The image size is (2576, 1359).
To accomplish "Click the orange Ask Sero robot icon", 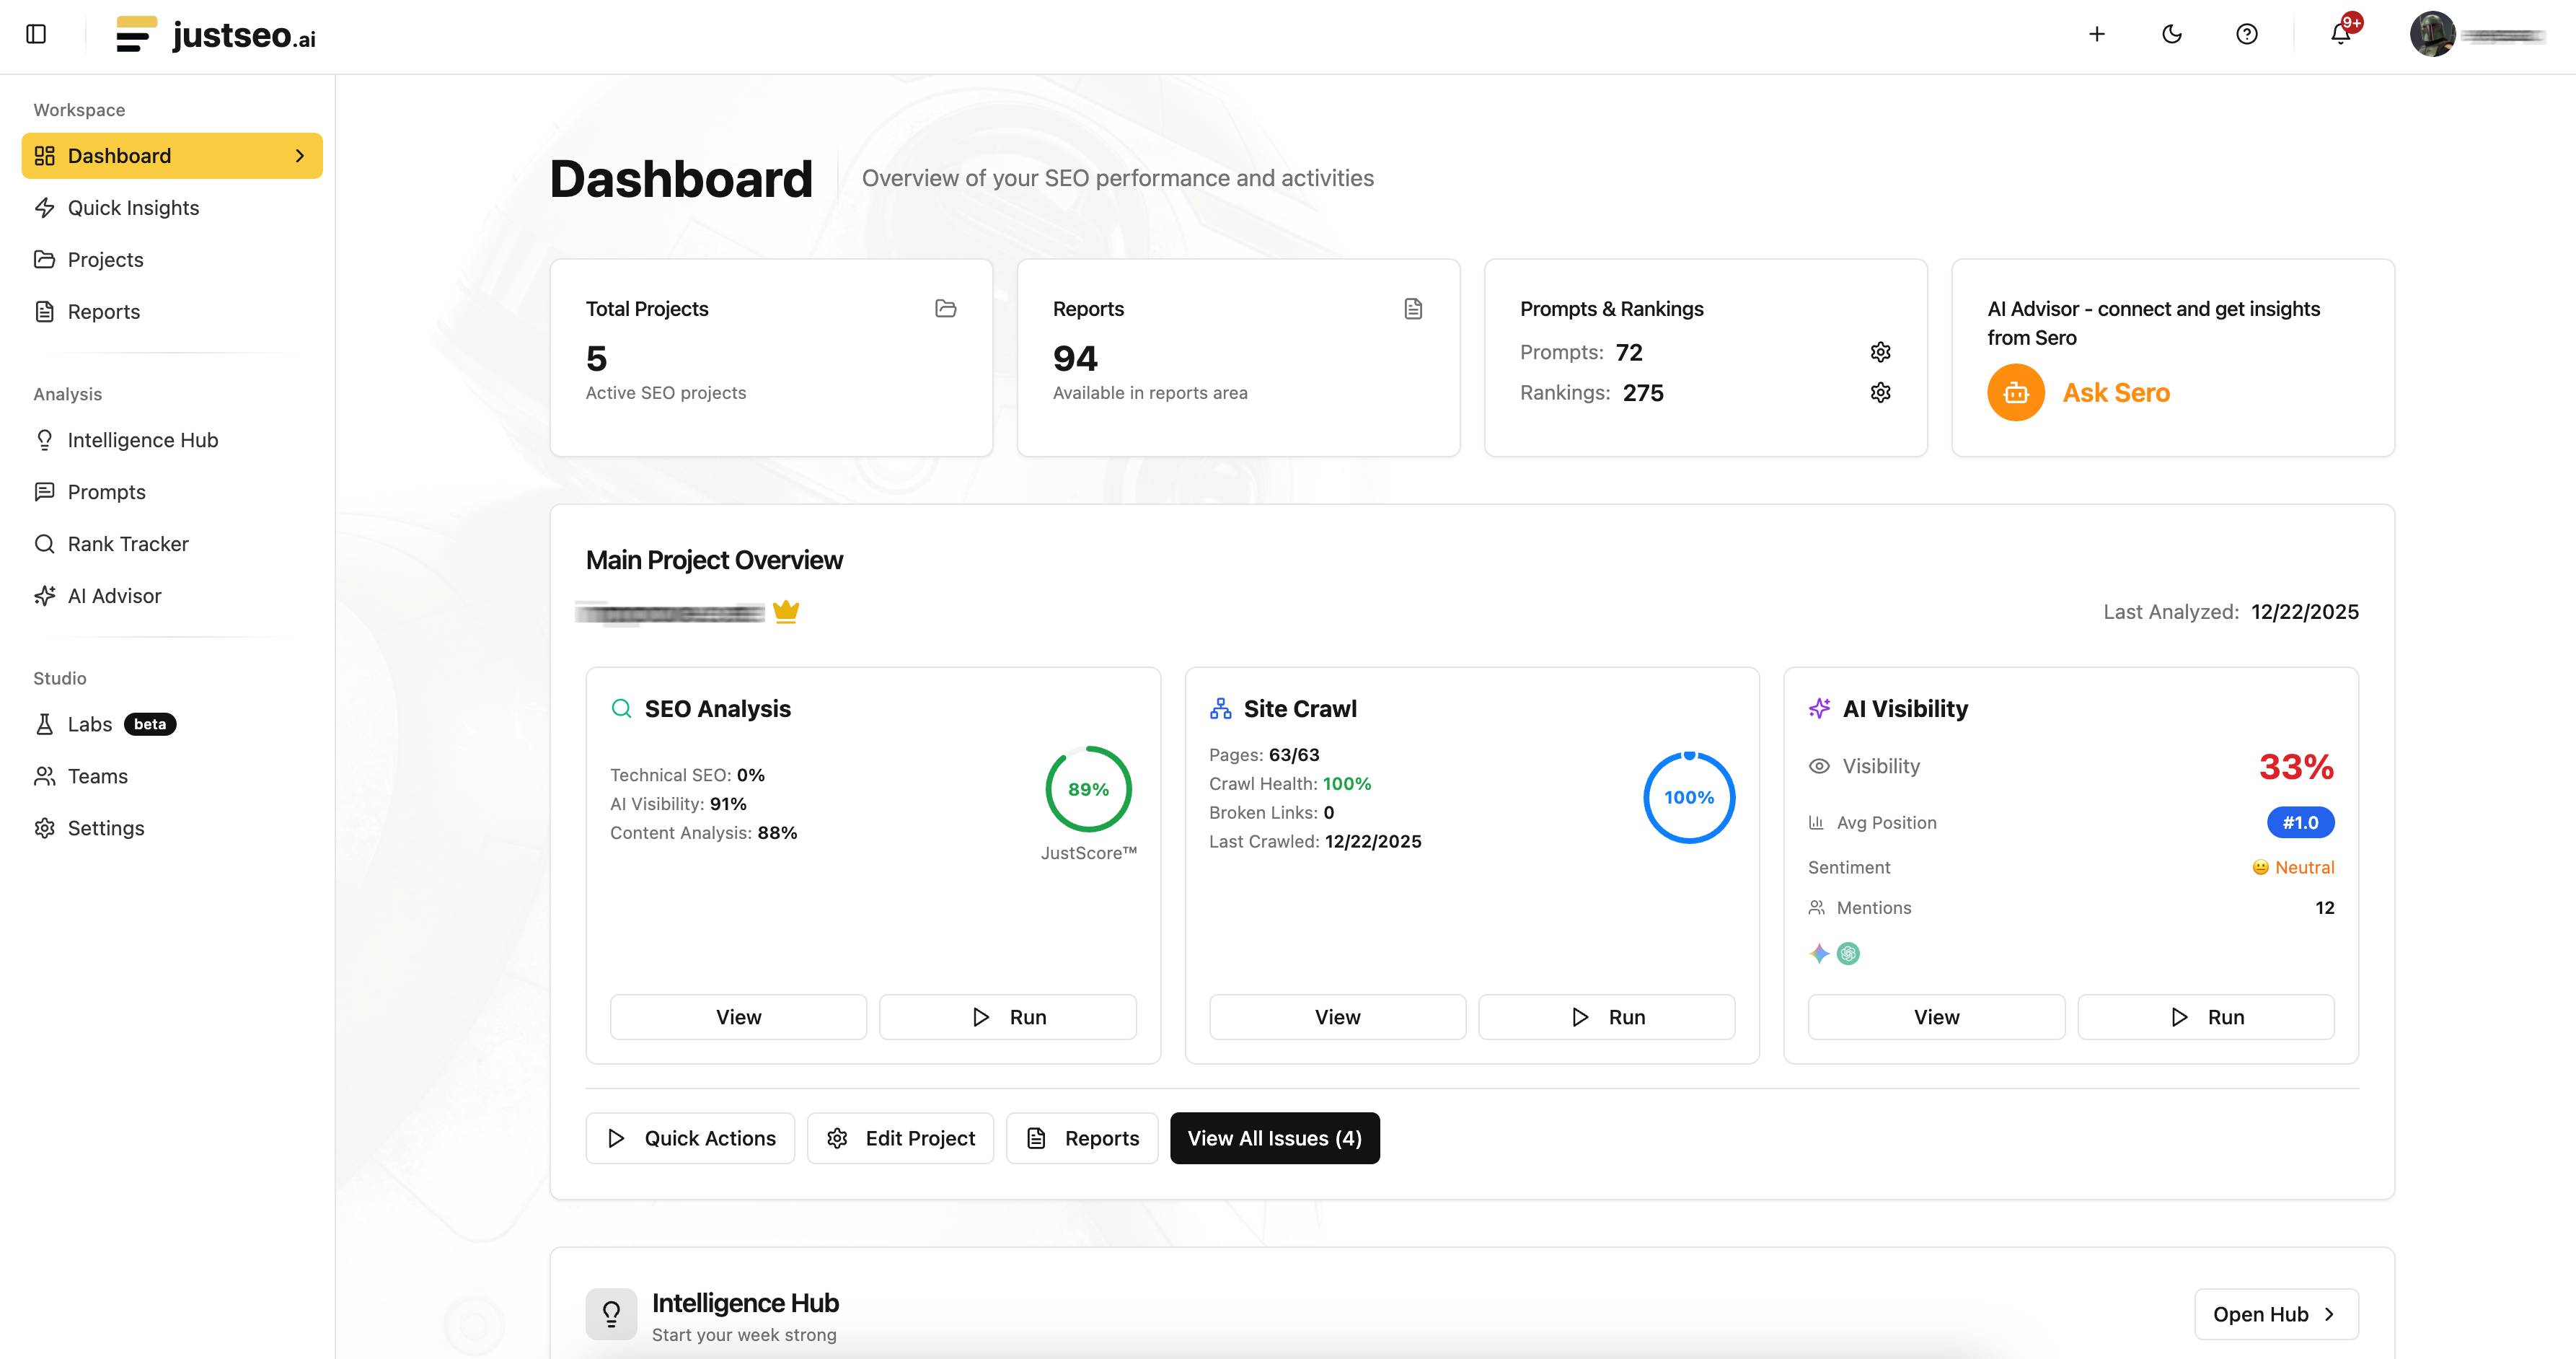I will coord(2015,393).
